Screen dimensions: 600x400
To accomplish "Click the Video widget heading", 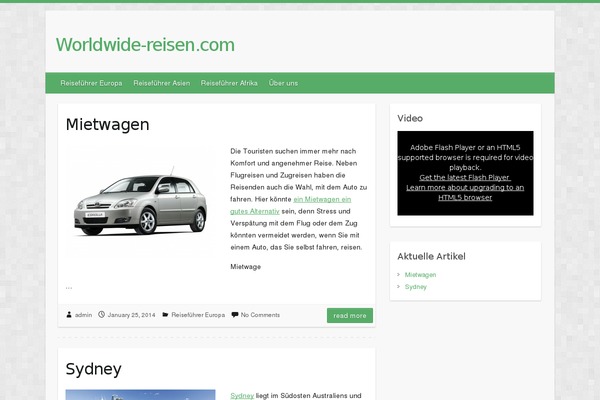I will (410, 118).
